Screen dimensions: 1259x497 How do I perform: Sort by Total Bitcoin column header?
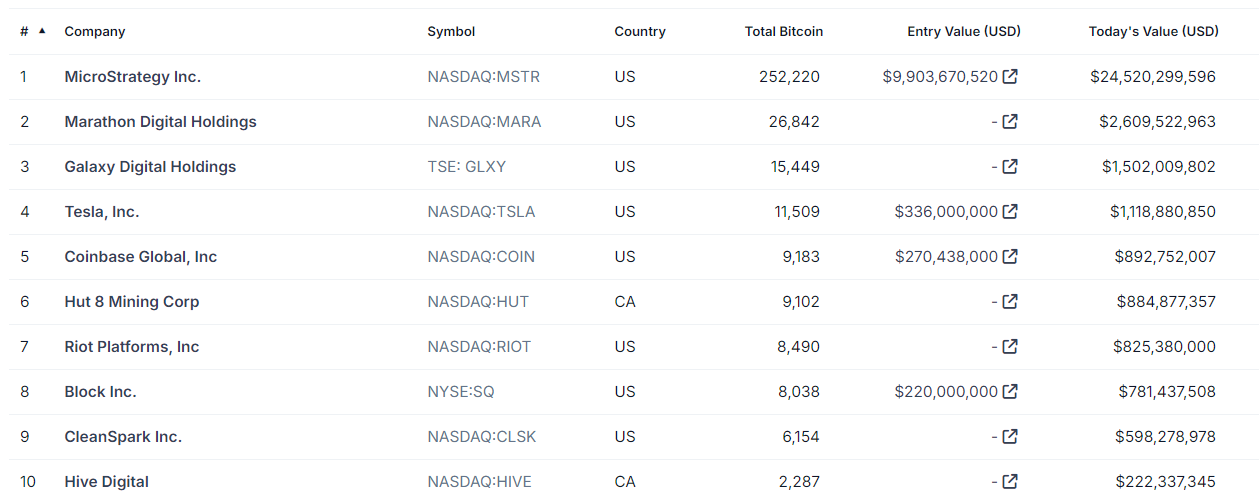tap(784, 32)
